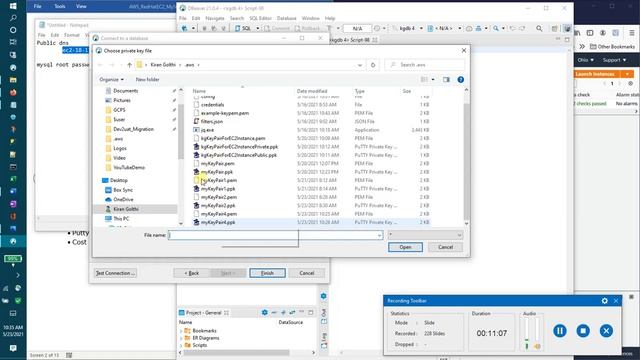Image resolution: width=640 pixels, height=360 pixels.
Task: Refresh the .aws folder listing
Action: click(x=373, y=65)
